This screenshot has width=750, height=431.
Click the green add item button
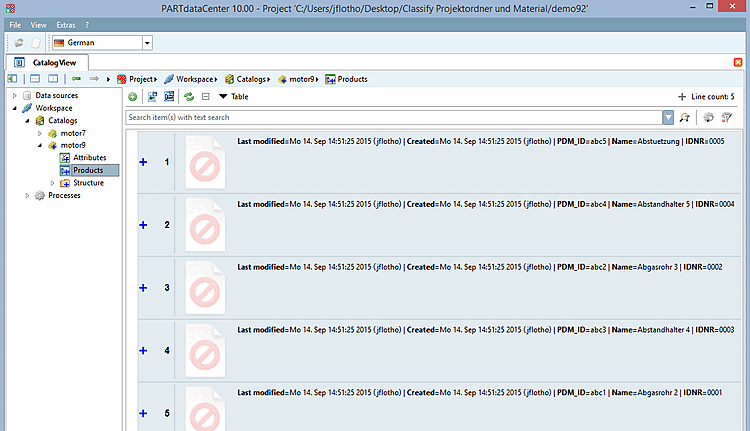click(132, 97)
